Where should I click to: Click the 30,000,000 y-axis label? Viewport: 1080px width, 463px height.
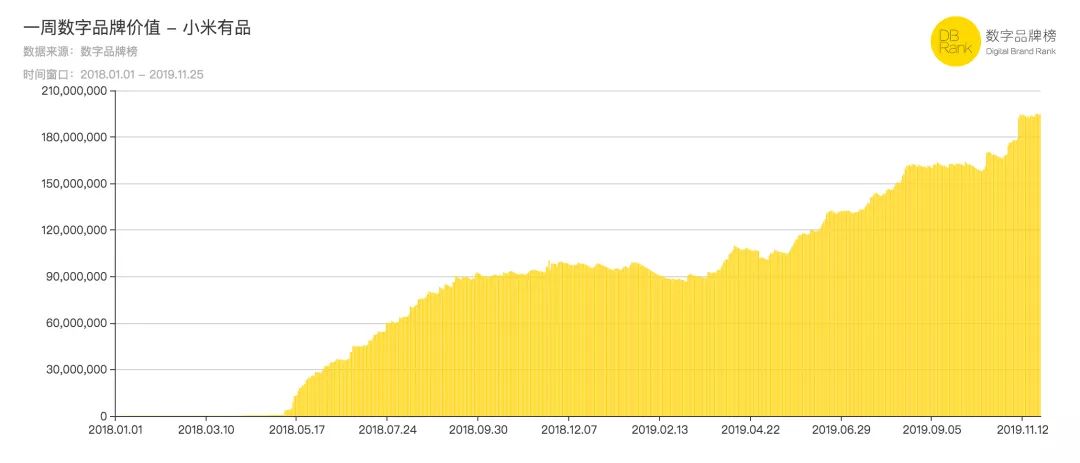pos(78,370)
